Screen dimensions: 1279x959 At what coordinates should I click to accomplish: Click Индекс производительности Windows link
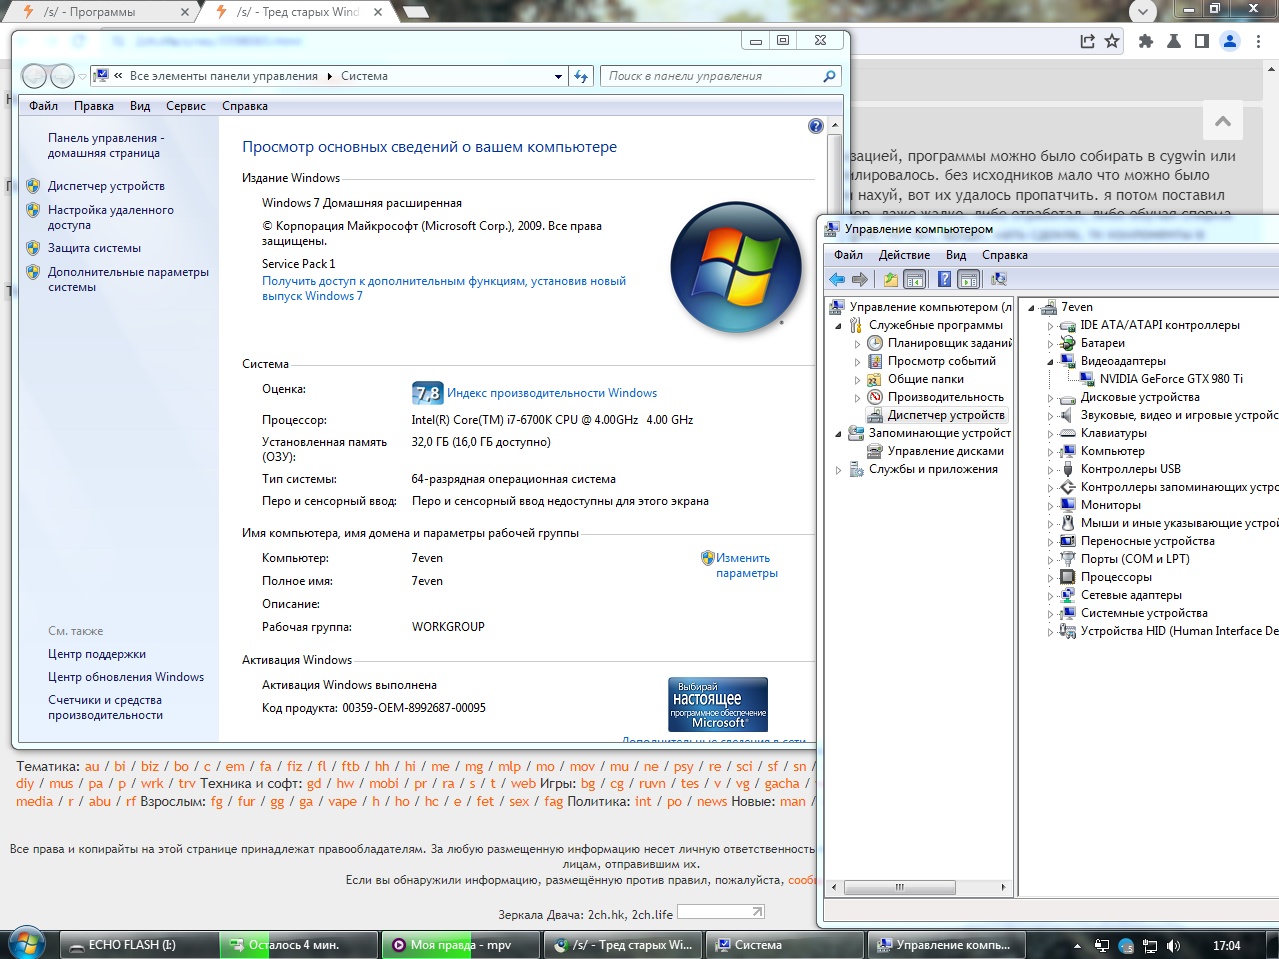point(552,393)
